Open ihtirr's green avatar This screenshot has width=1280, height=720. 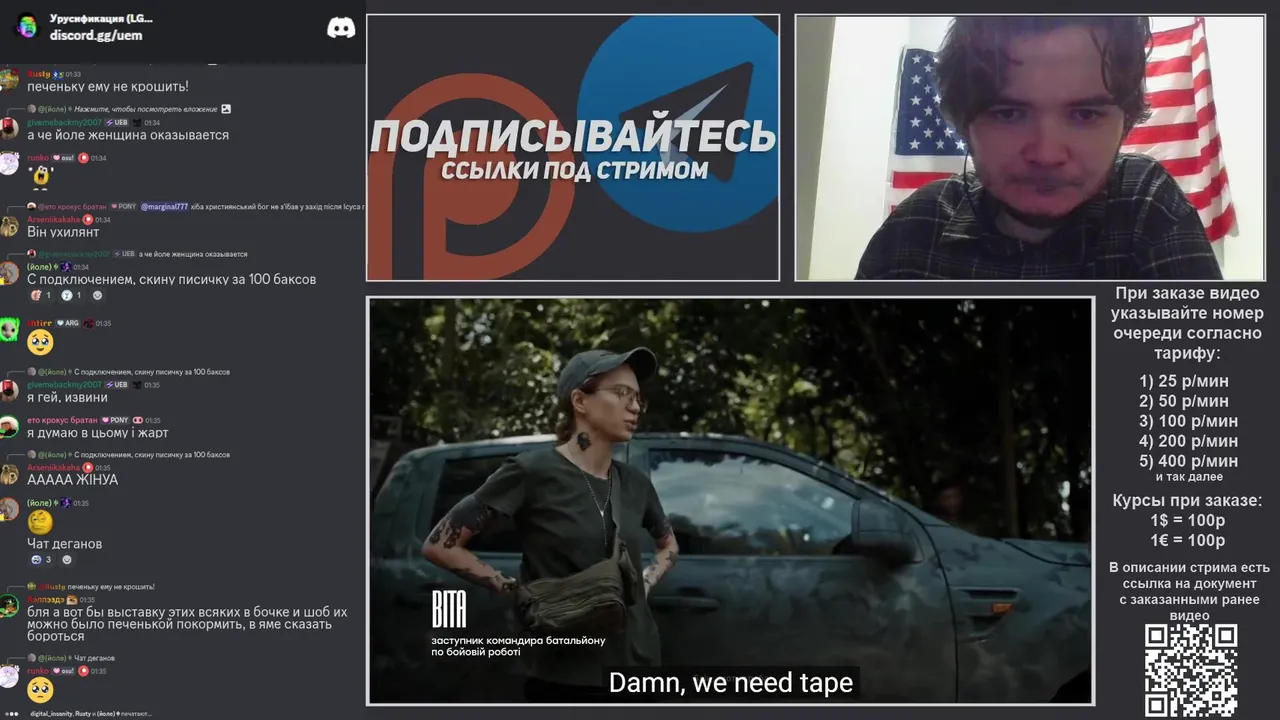click(x=10, y=330)
